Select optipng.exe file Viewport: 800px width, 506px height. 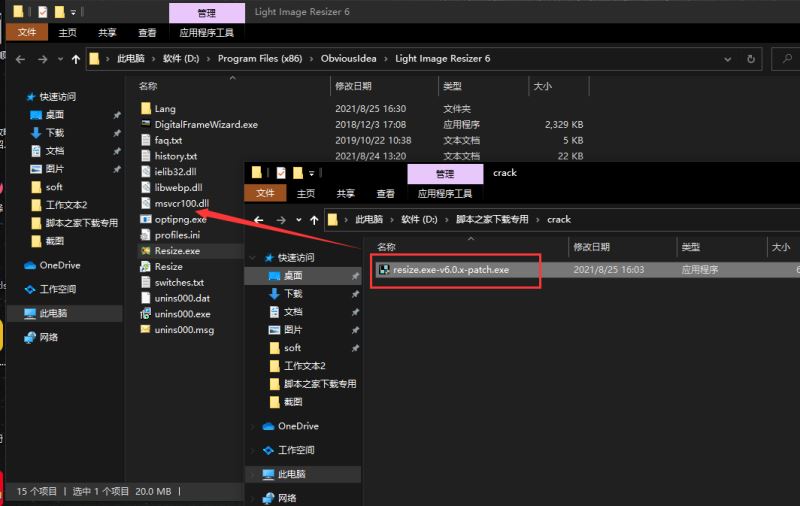point(173,219)
